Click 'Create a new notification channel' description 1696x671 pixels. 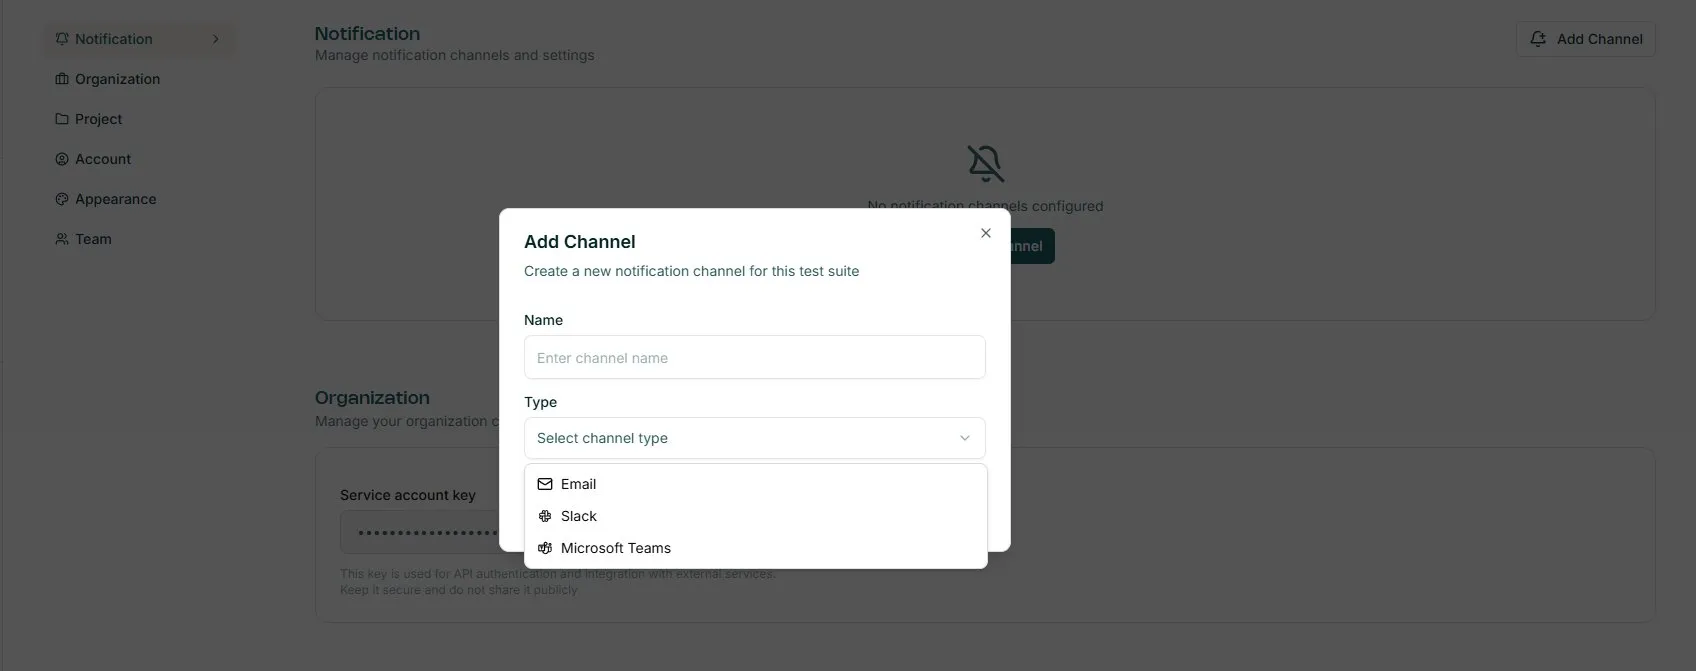(x=691, y=271)
